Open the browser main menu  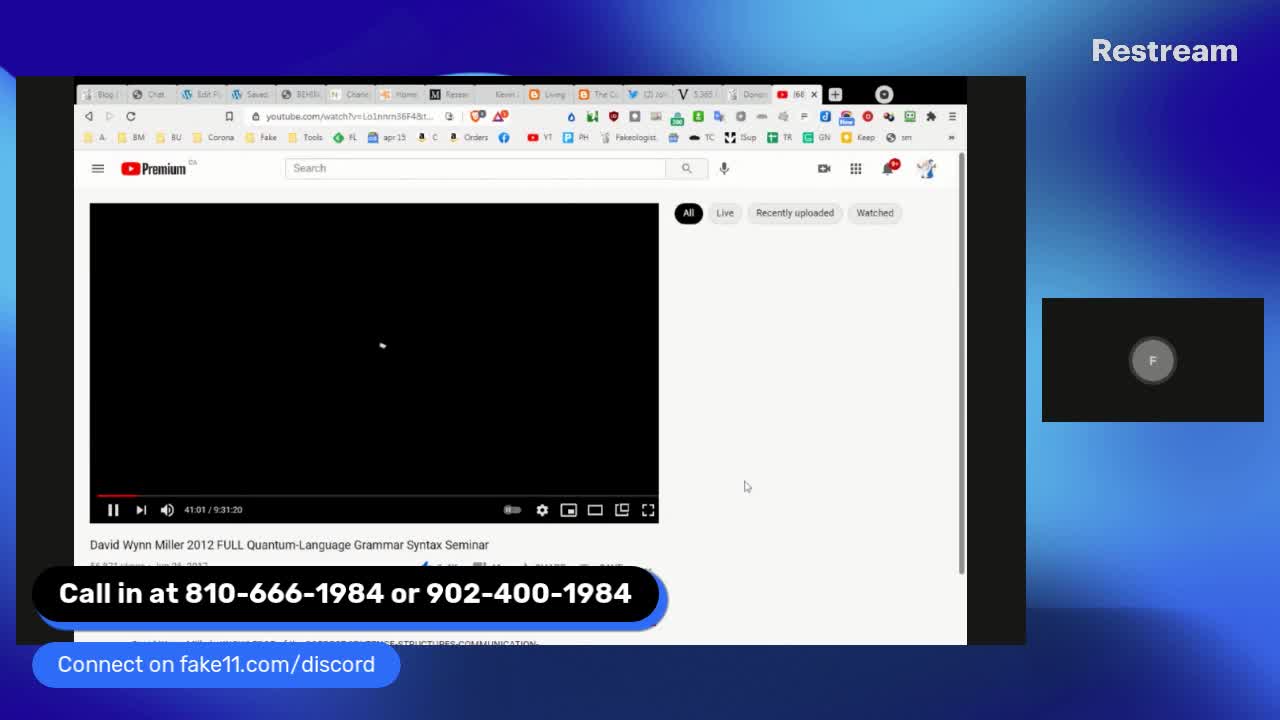[x=952, y=116]
